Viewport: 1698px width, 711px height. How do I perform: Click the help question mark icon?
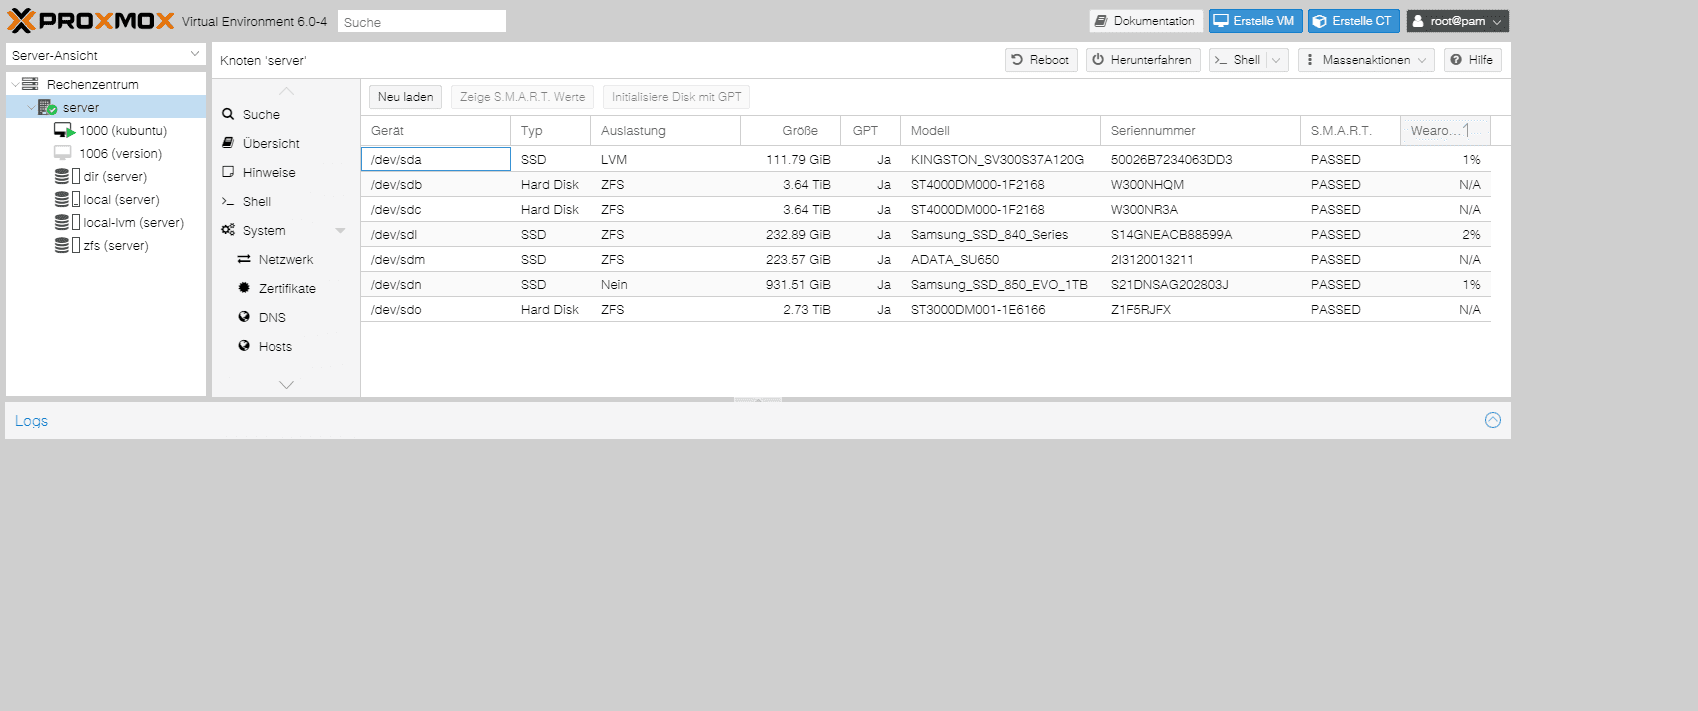[1456, 60]
